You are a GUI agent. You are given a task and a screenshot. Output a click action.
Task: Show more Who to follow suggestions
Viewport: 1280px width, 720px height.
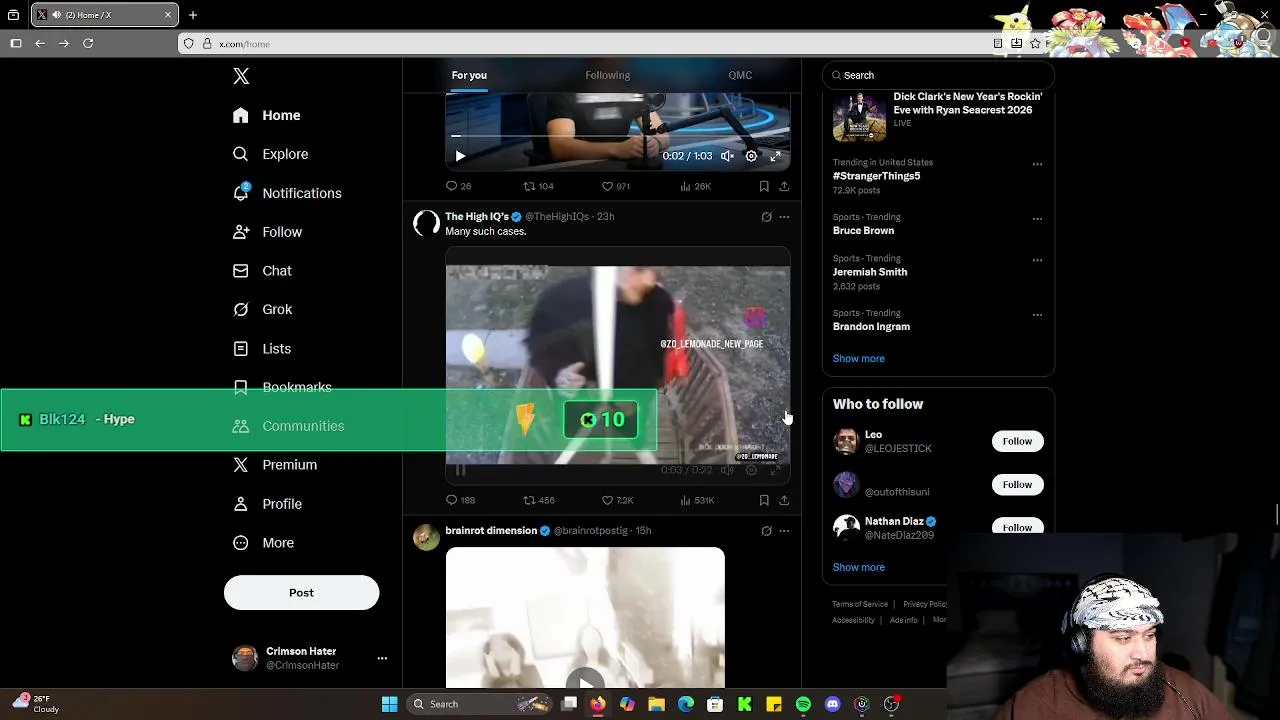click(x=858, y=567)
